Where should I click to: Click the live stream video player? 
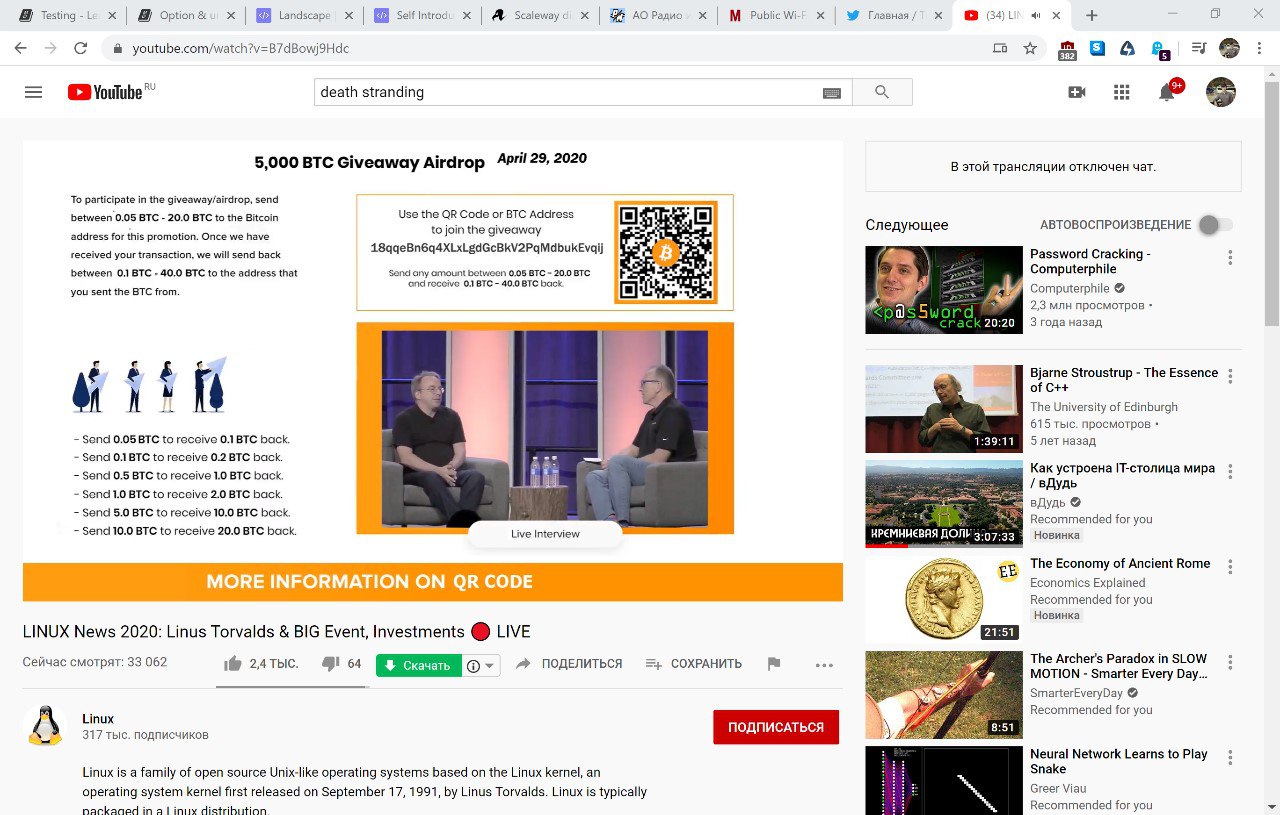433,371
